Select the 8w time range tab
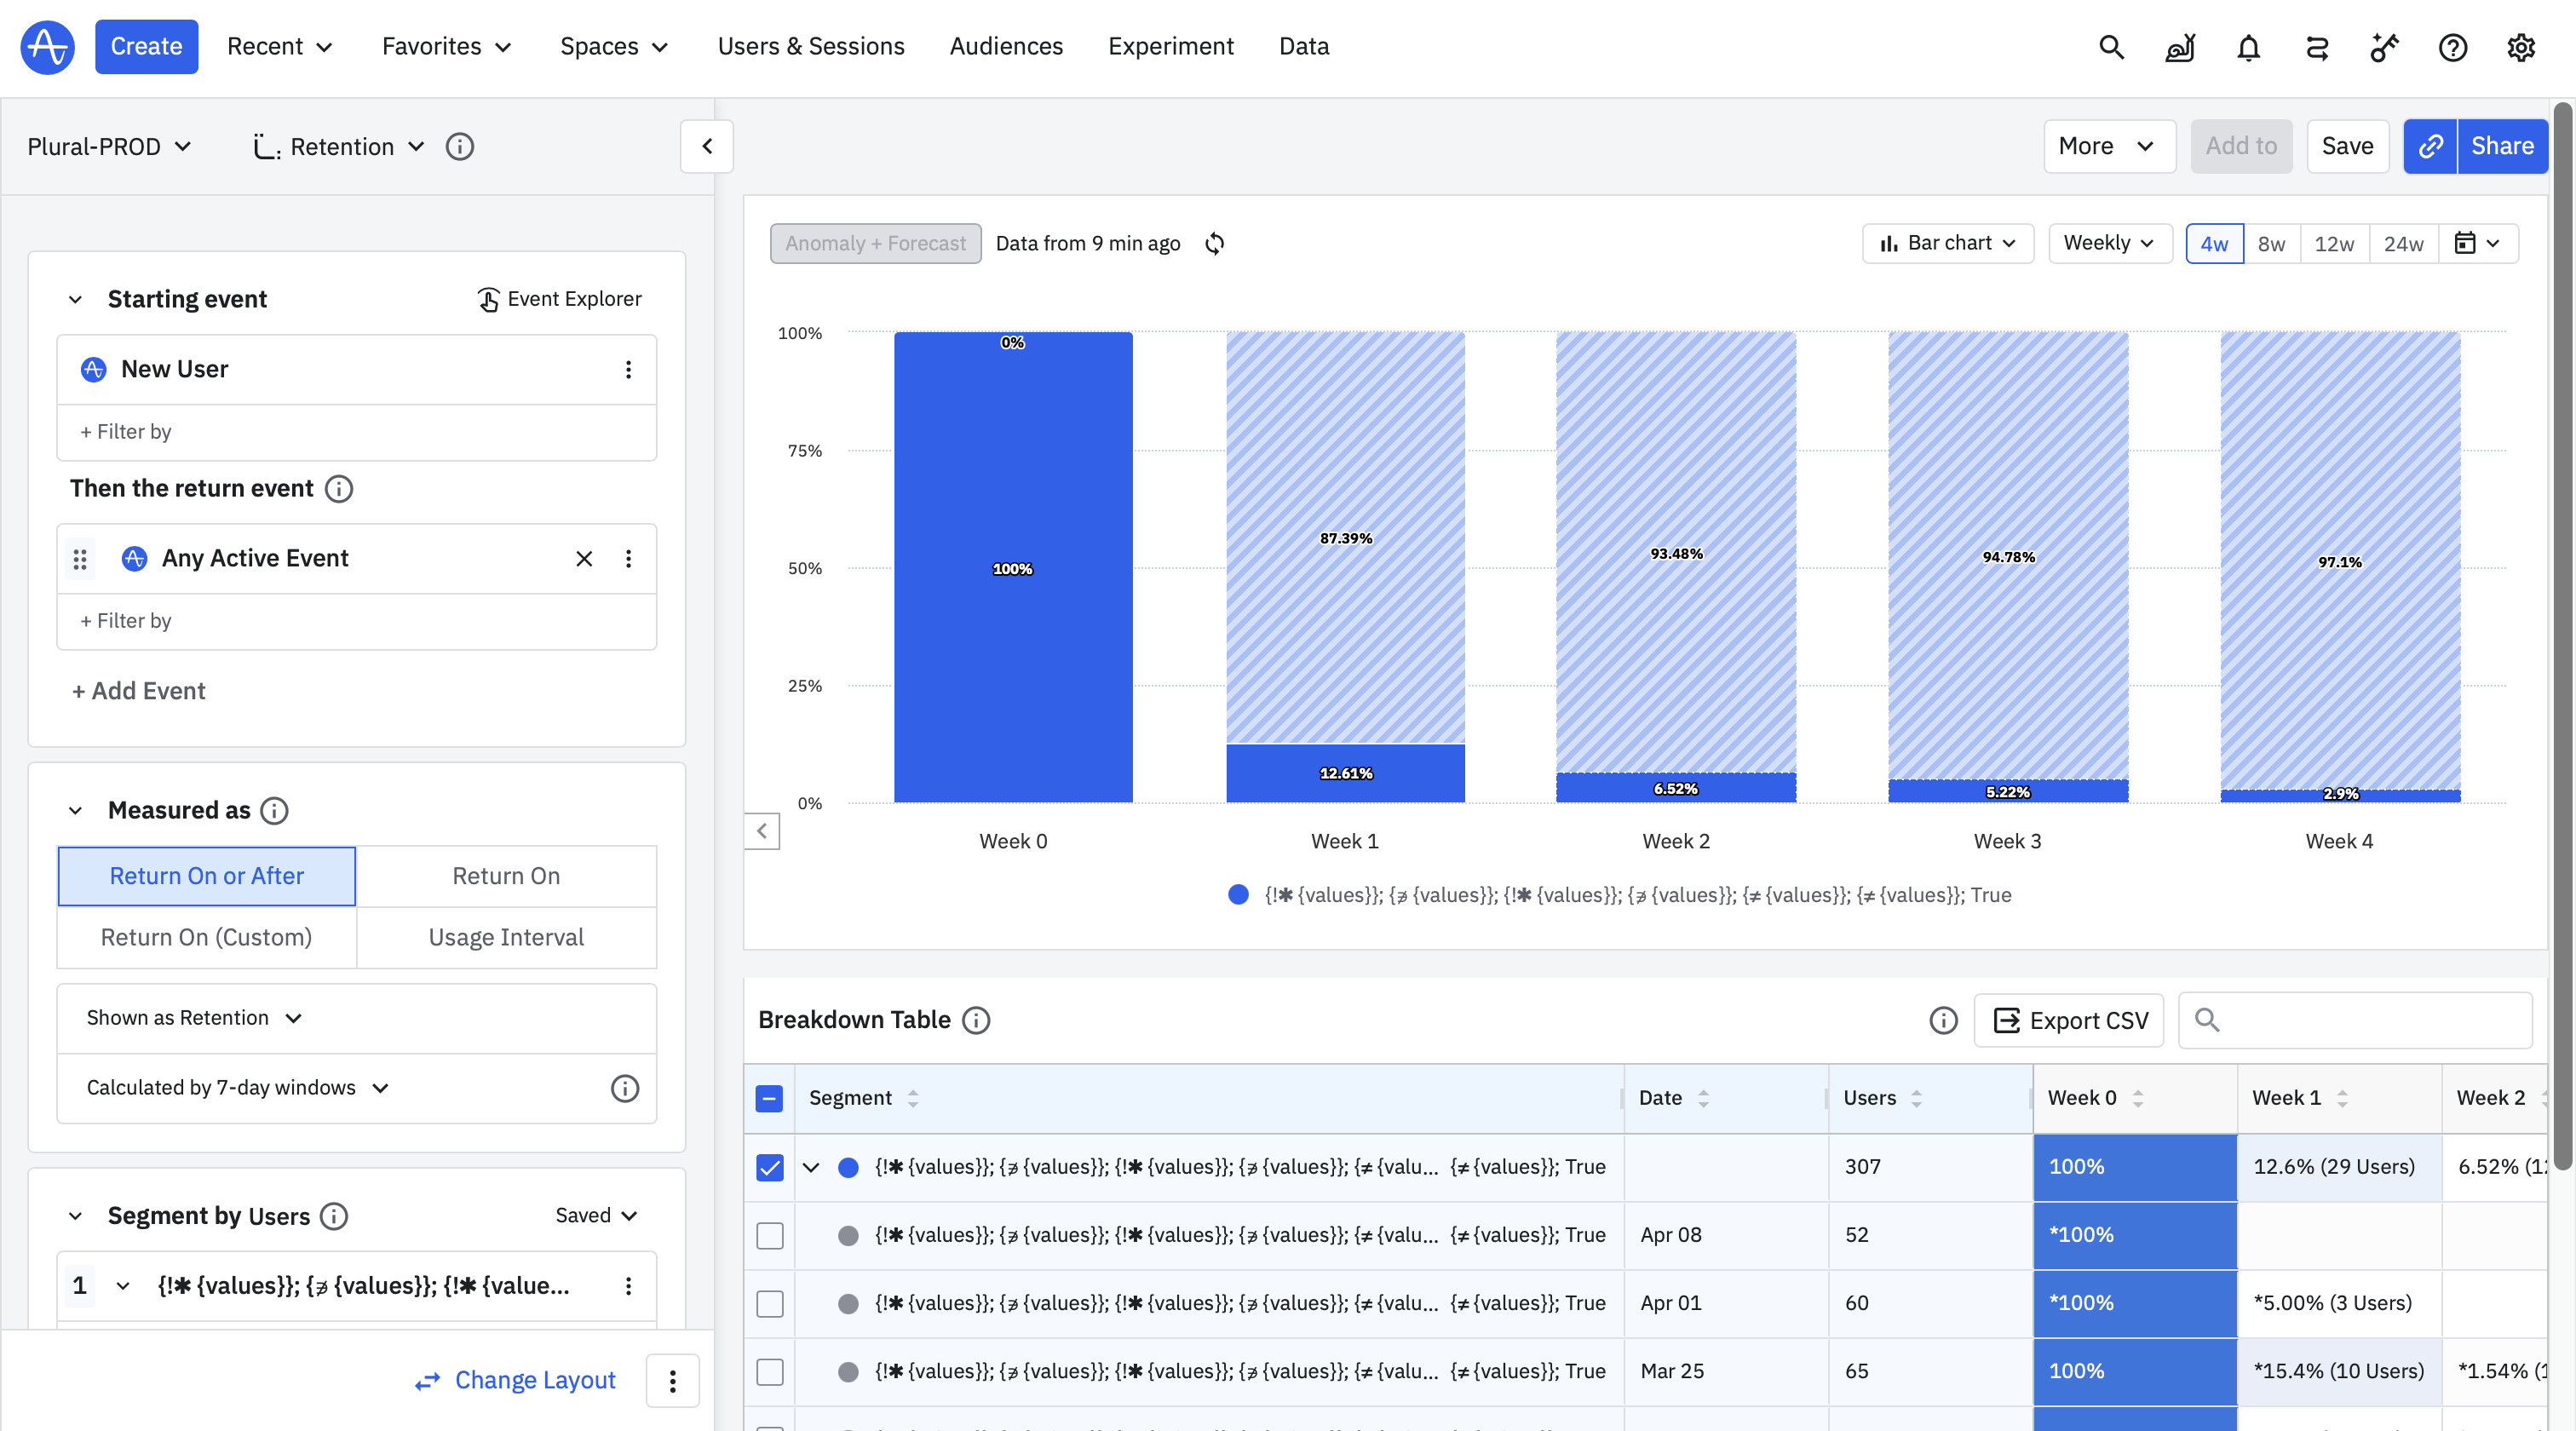The height and width of the screenshot is (1431, 2576). point(2270,244)
